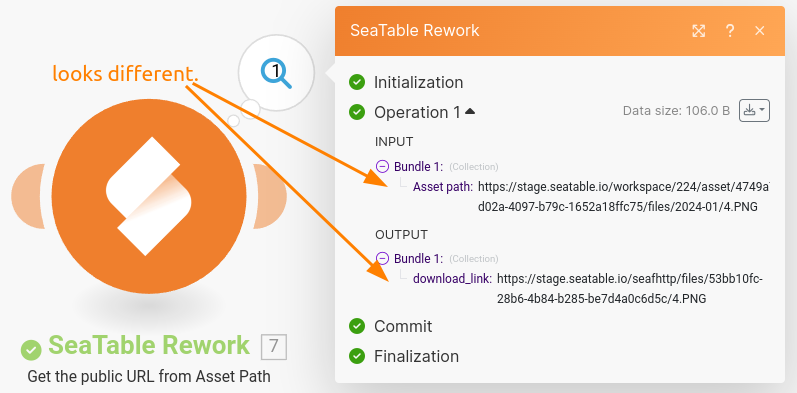Screen dimensions: 797x393
Task: Click the green check next to Finalization
Action: [357, 356]
